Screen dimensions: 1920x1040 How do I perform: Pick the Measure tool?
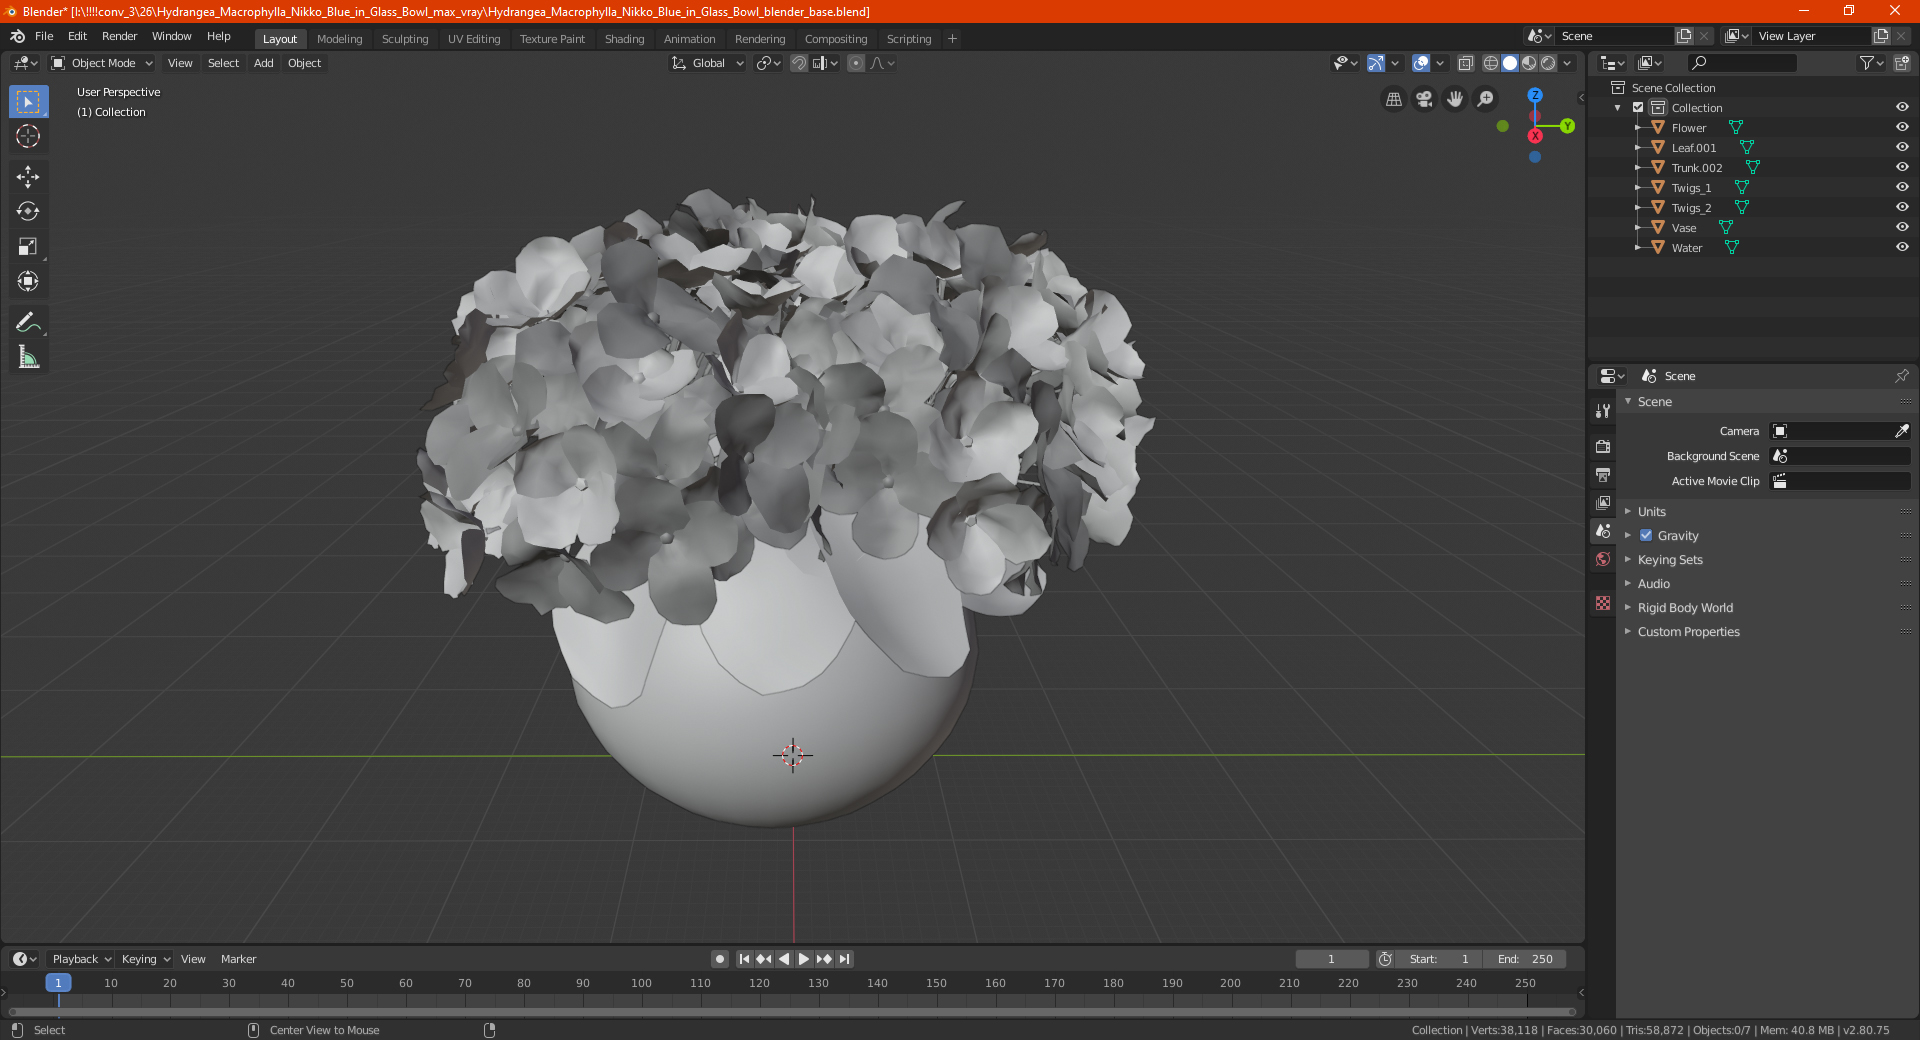[28, 357]
